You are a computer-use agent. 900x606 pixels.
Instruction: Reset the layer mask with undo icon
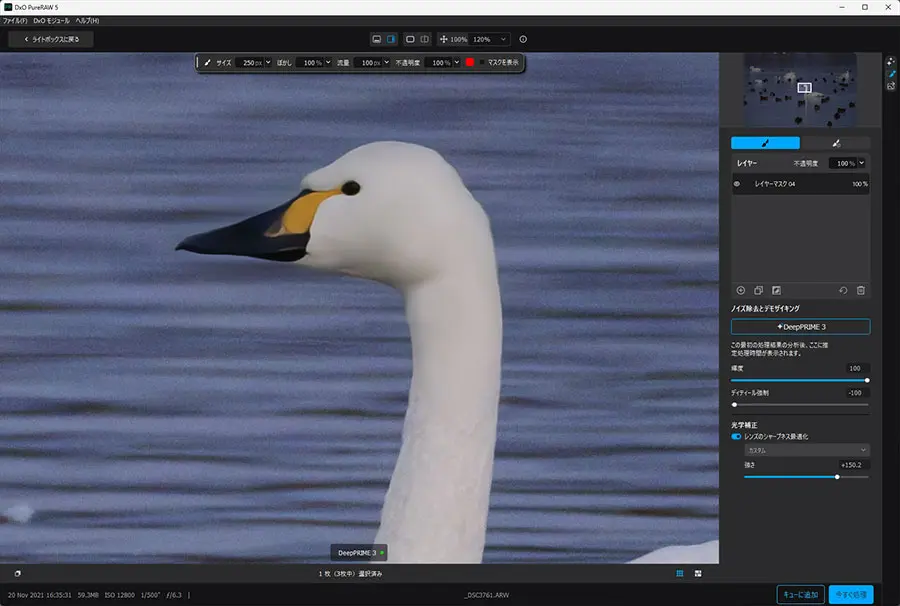[843, 290]
